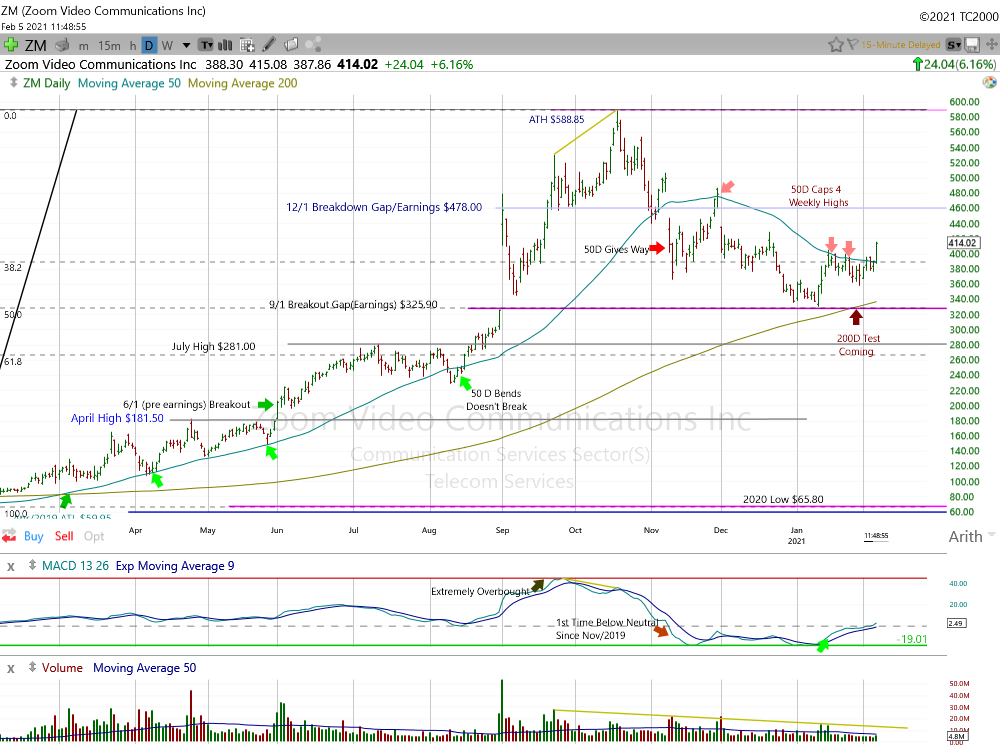This screenshot has height=750, width=1000.
Task: Click the red trade arrows icon
Action: 9,536
